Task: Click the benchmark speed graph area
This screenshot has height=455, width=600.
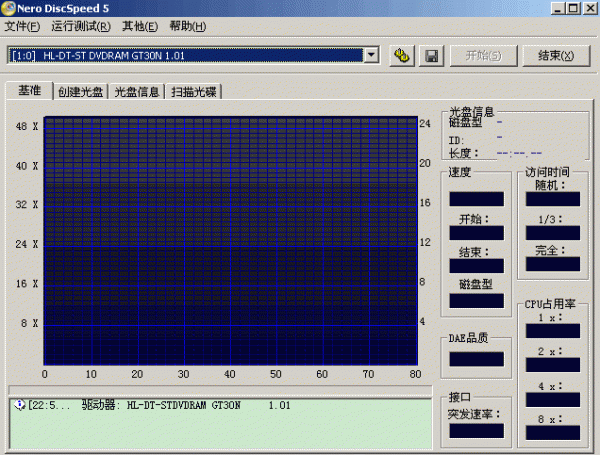Action: [231, 241]
